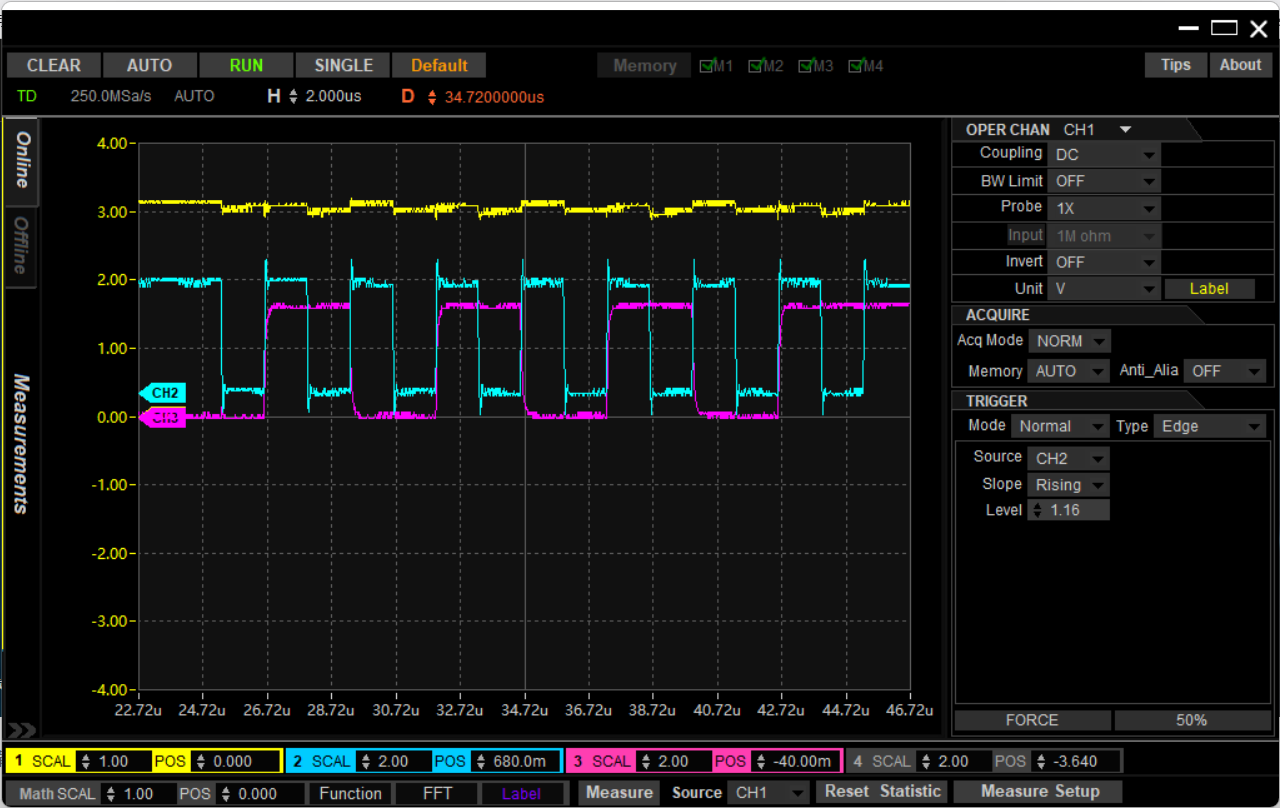Open the Coupling DC dropdown
The image size is (1280, 808).
tap(1104, 154)
